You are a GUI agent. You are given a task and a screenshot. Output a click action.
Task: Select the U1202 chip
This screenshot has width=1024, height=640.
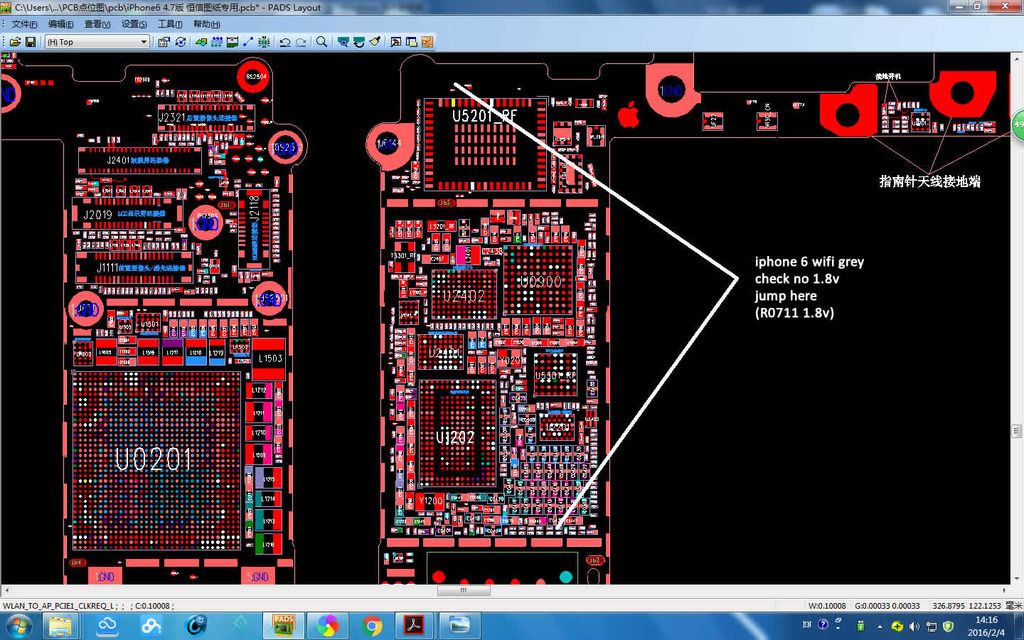click(456, 434)
